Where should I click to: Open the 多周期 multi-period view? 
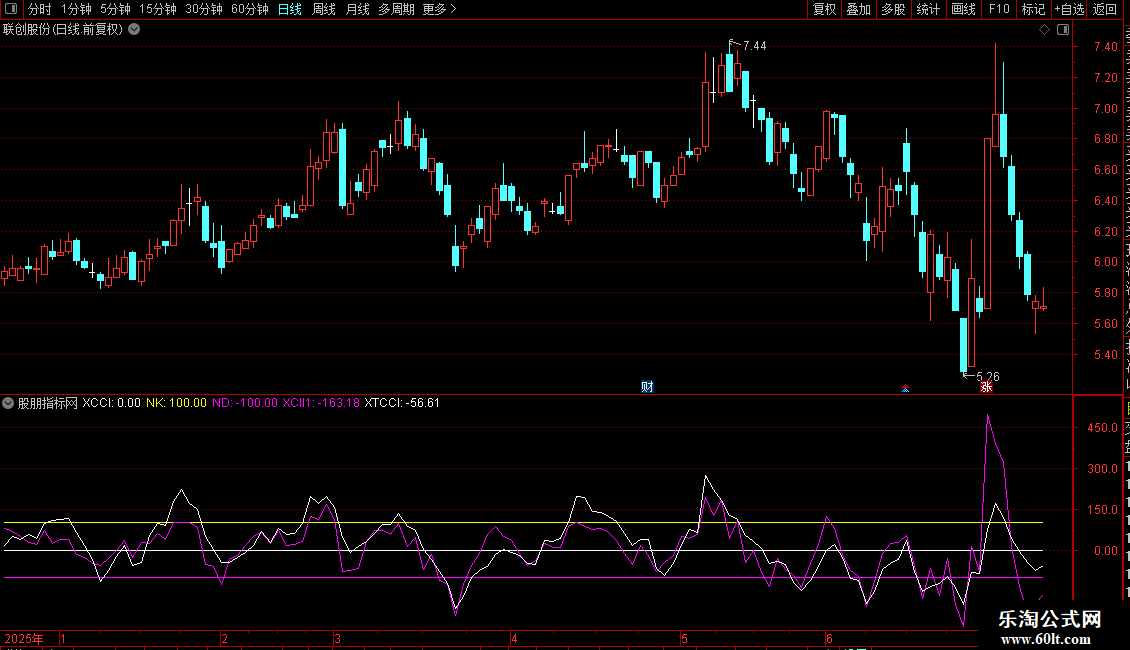point(396,9)
